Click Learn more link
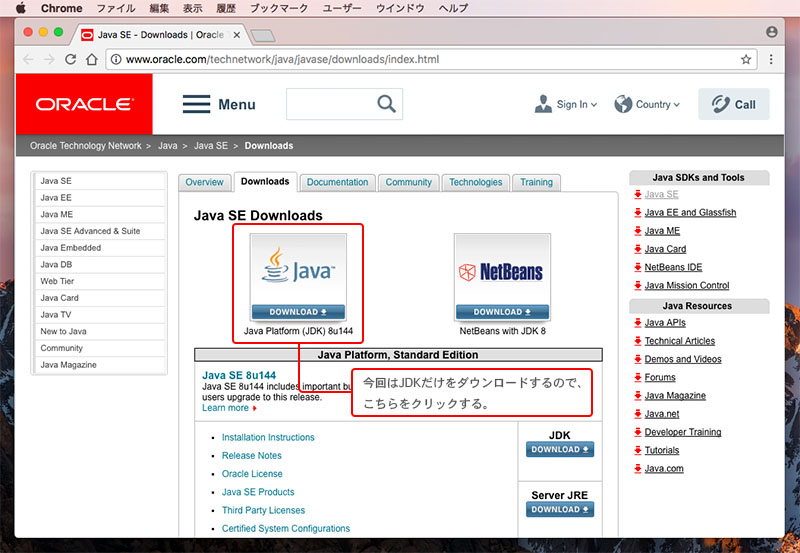The height and width of the screenshot is (553, 800). [x=226, y=408]
